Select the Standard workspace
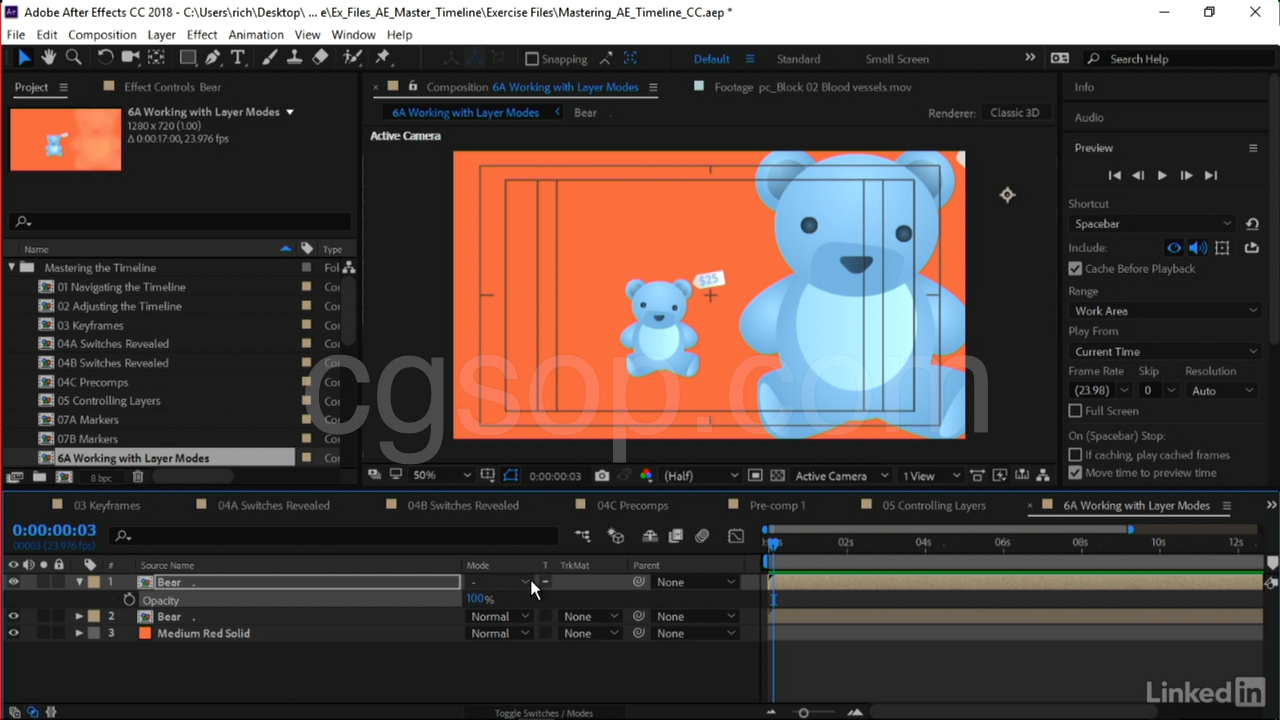 (798, 59)
